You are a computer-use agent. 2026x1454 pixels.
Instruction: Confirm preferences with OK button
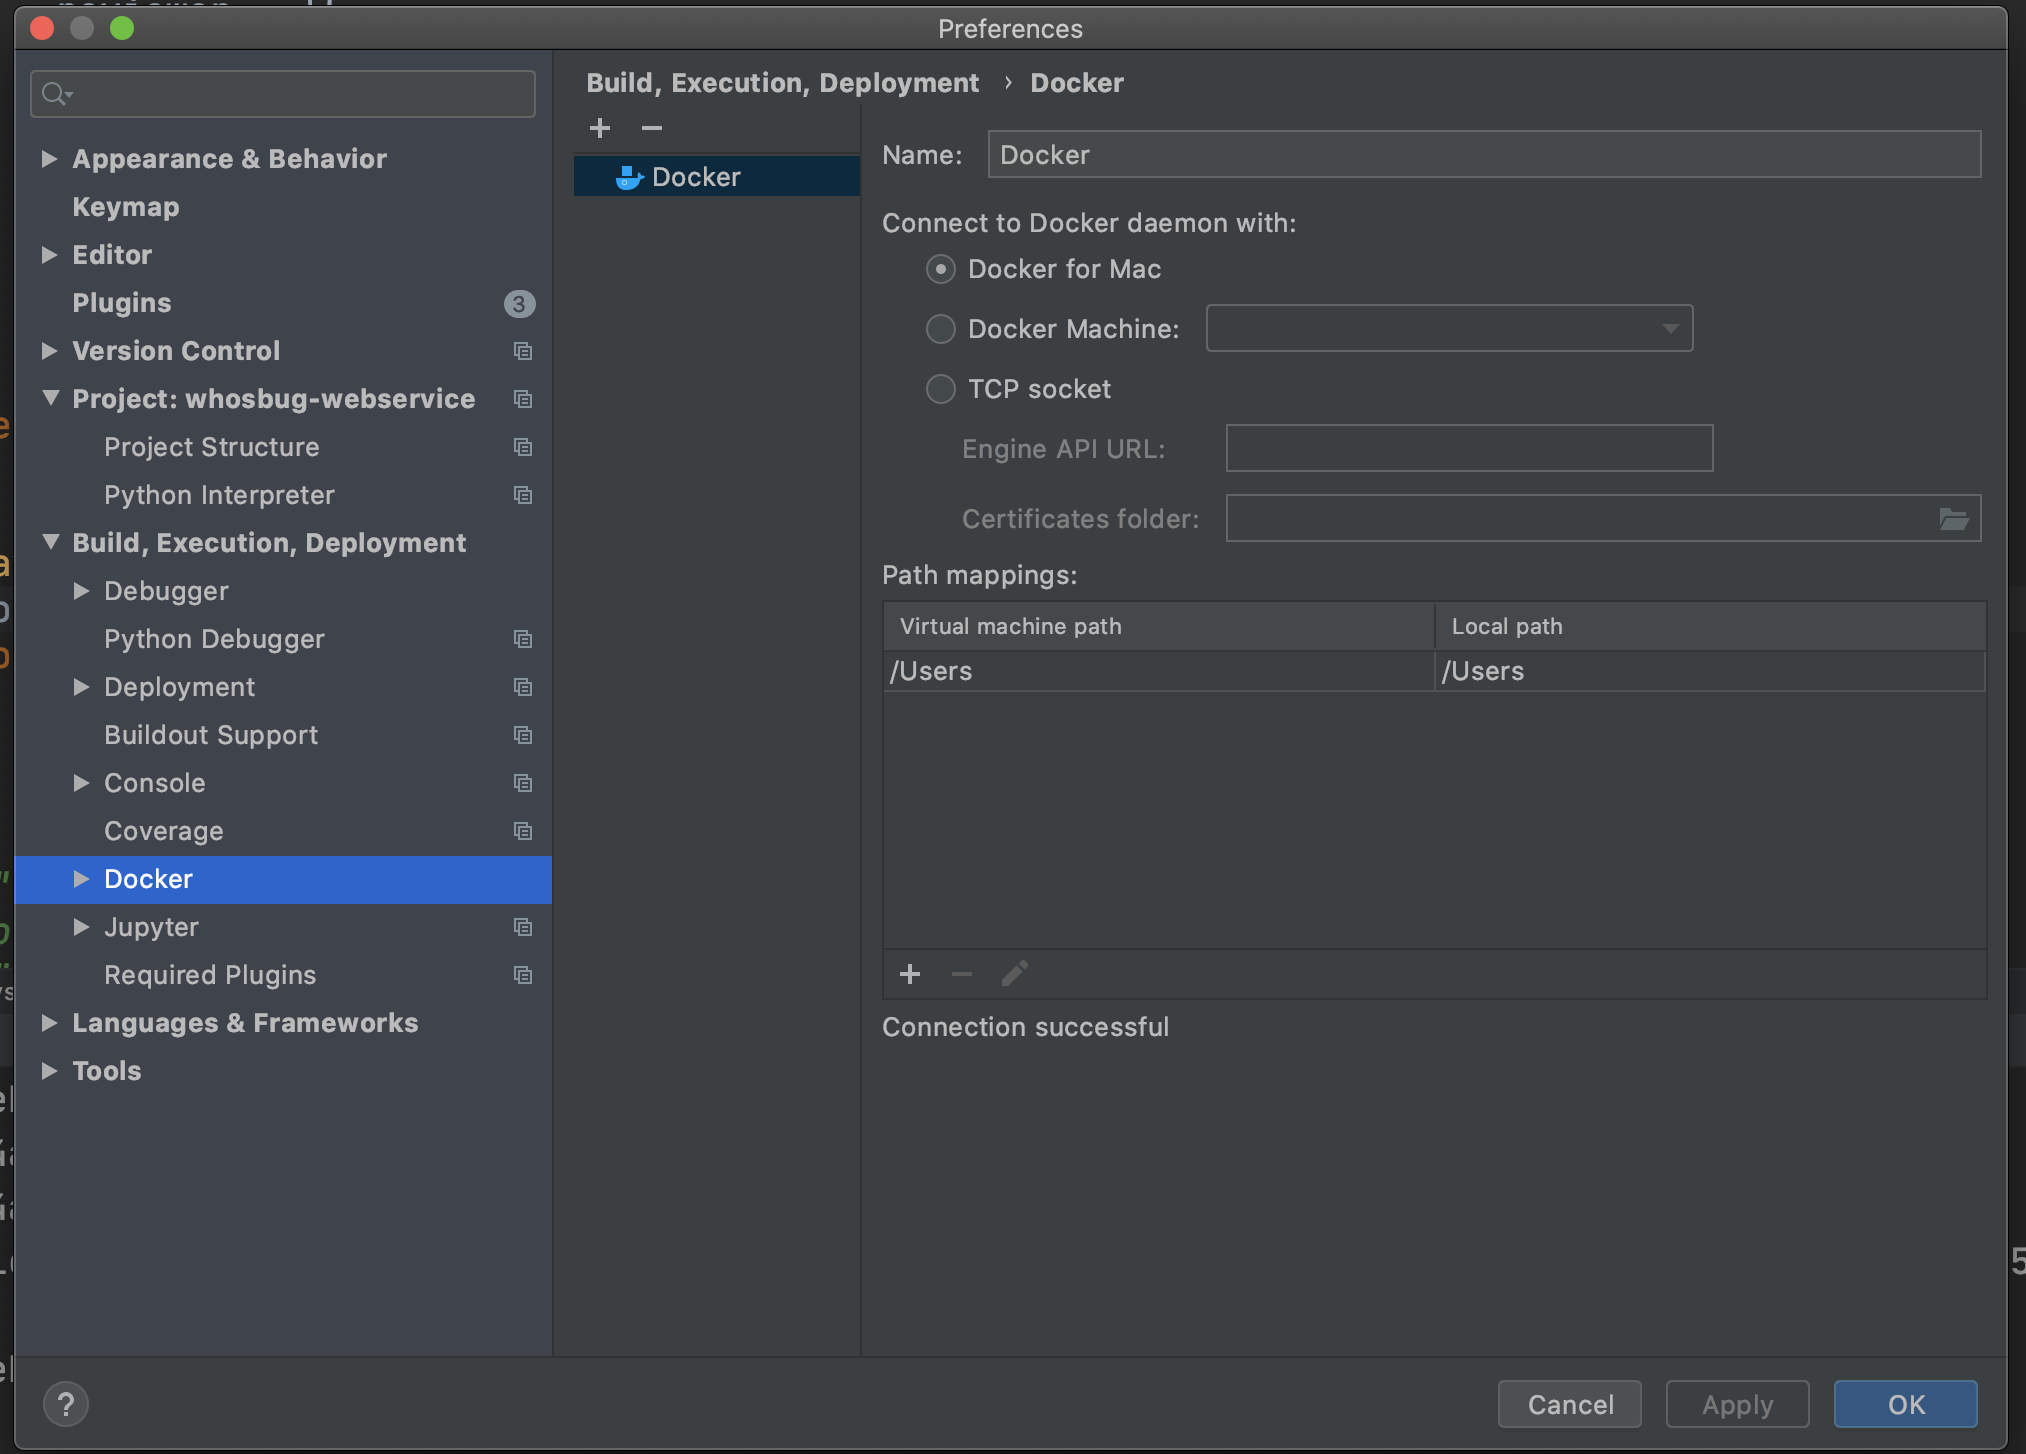click(1906, 1404)
